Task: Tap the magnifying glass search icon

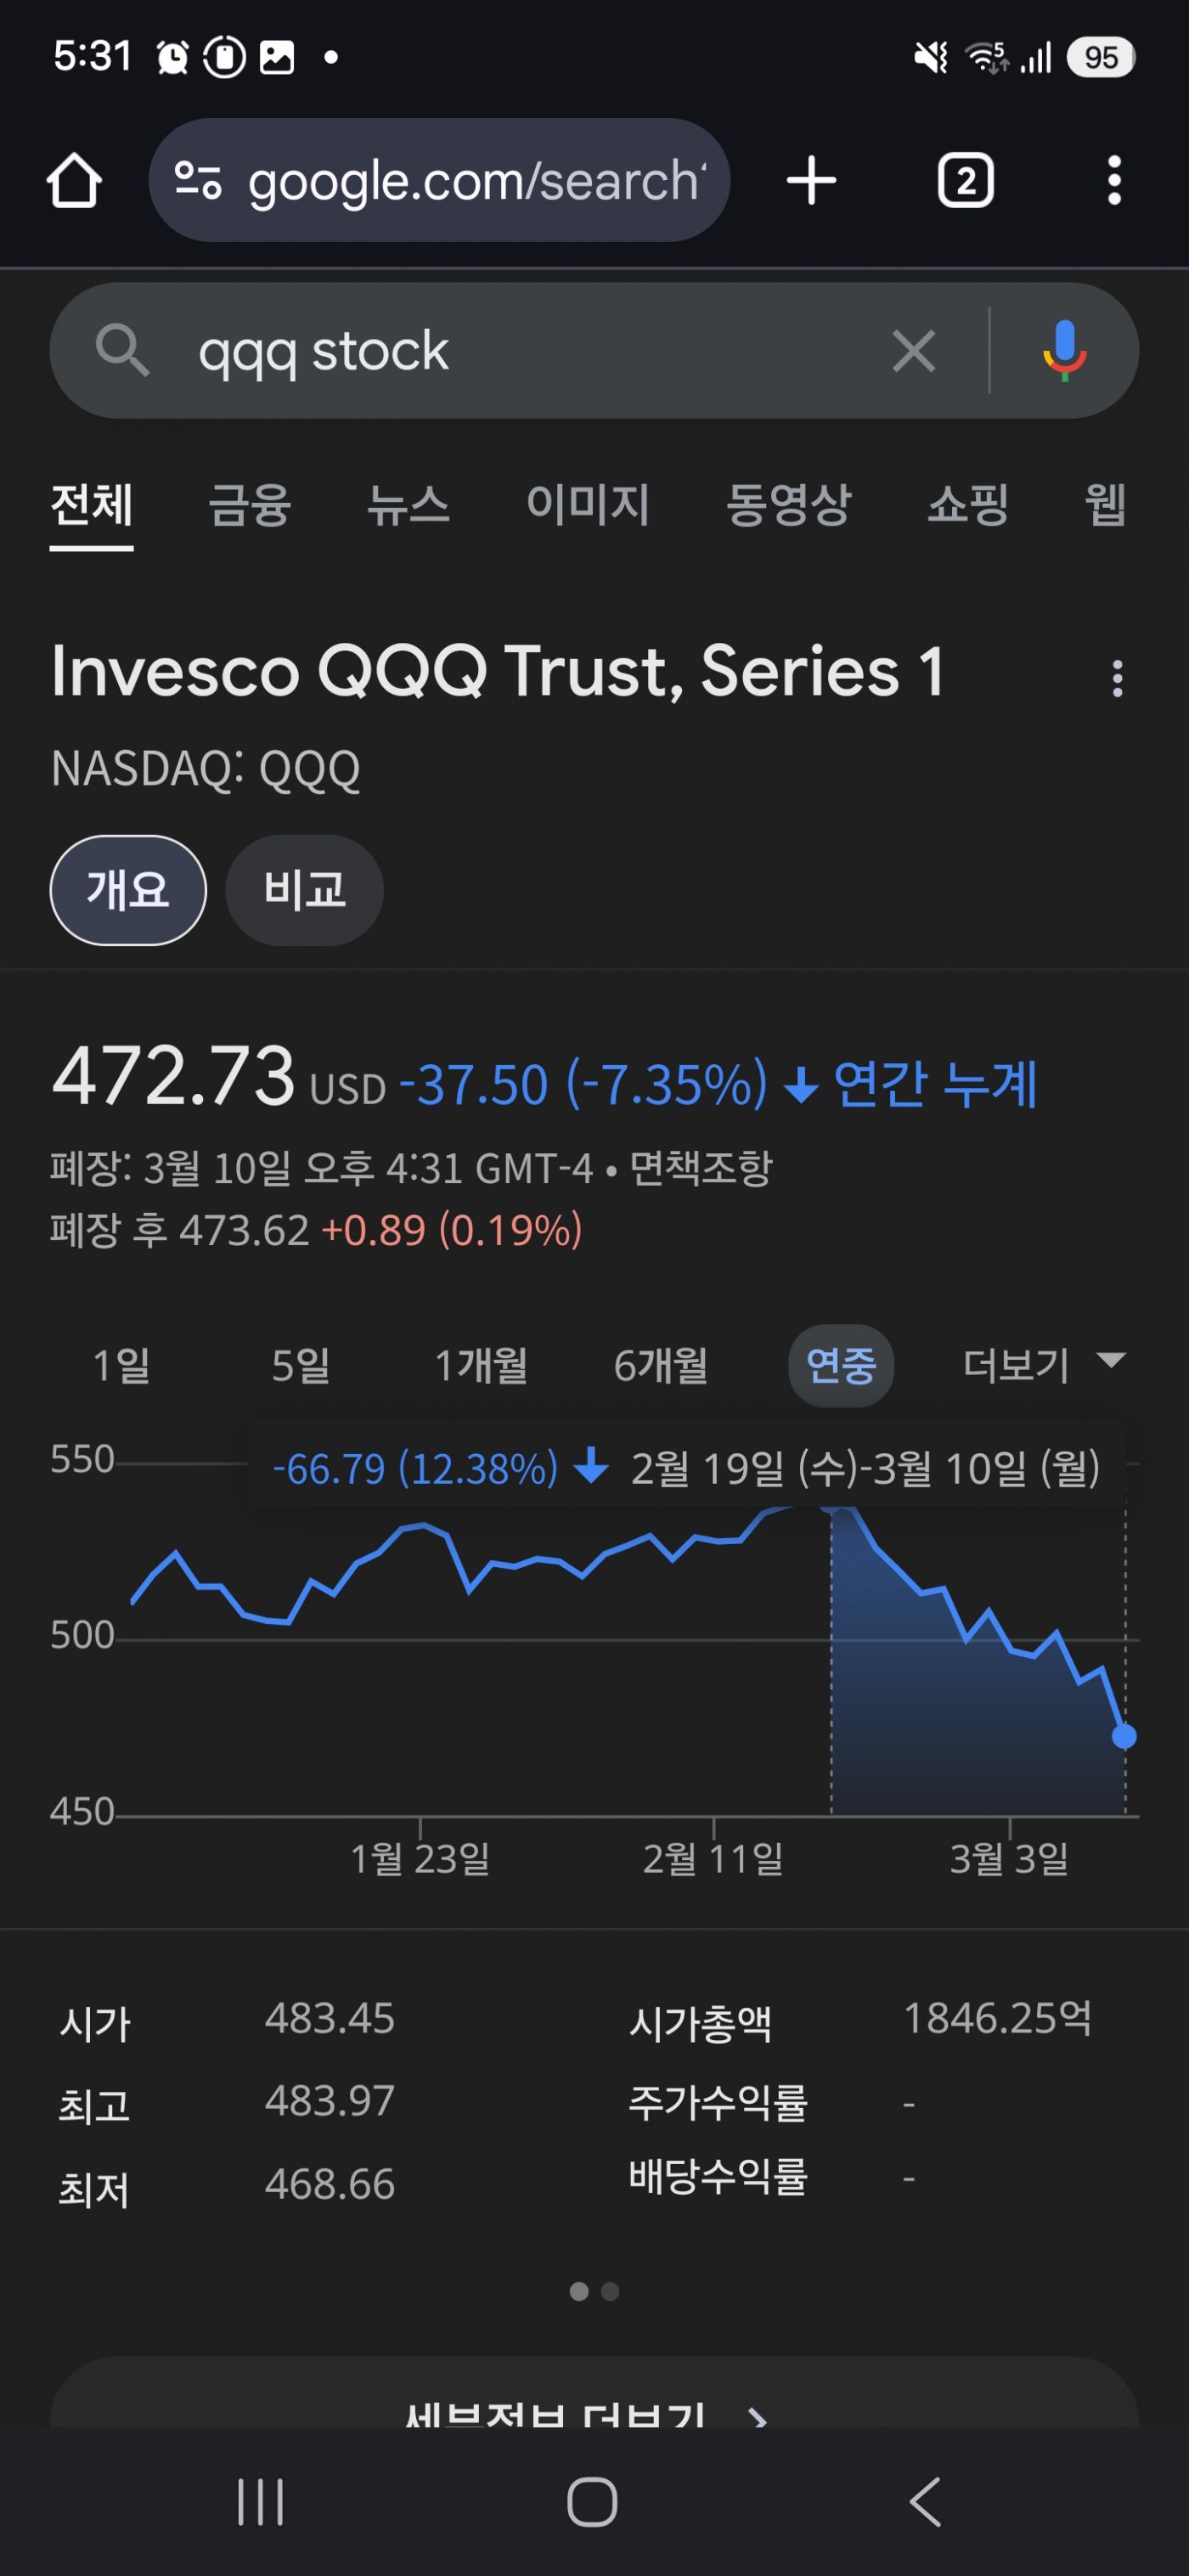Action: tap(122, 351)
